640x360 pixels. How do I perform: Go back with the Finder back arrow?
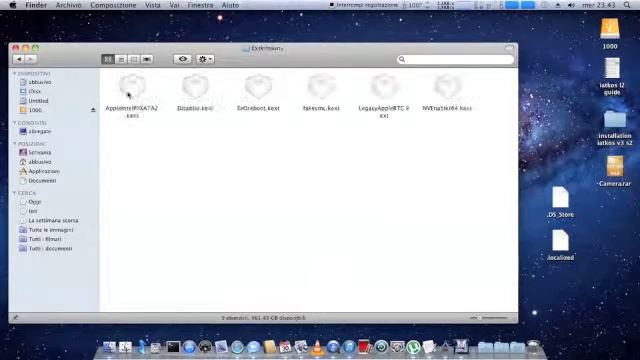(x=19, y=59)
